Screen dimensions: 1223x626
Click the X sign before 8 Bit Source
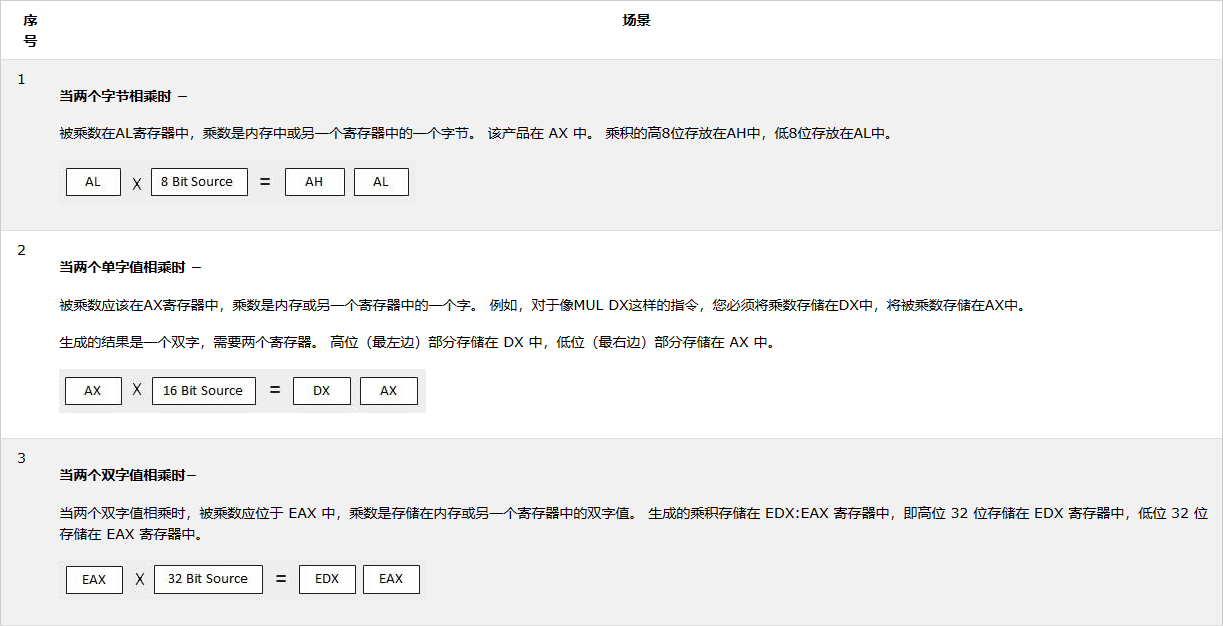click(137, 183)
